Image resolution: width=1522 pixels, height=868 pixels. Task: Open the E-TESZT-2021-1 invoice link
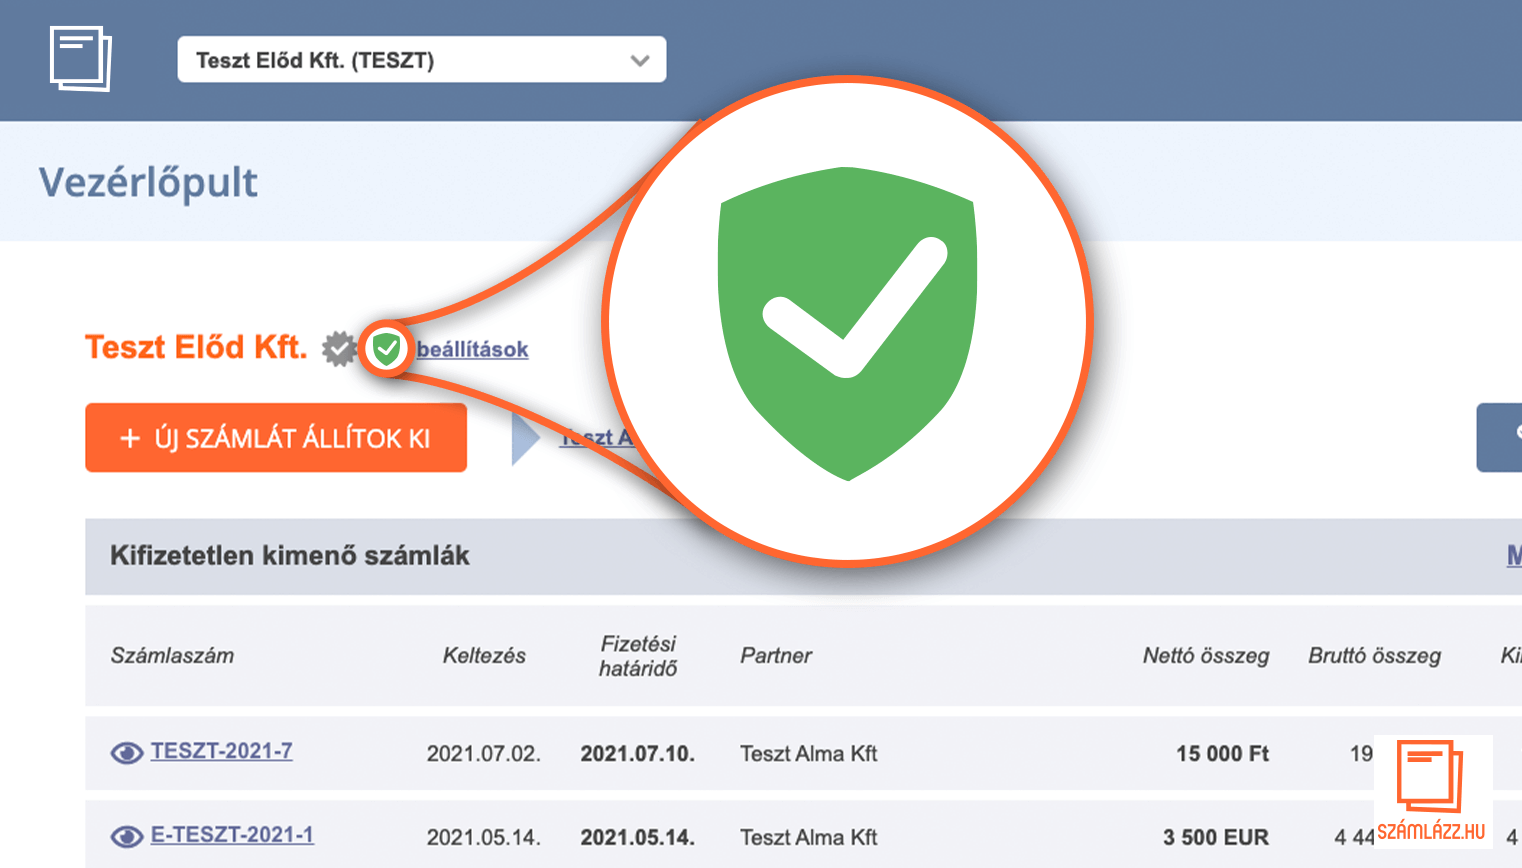pyautogui.click(x=232, y=835)
